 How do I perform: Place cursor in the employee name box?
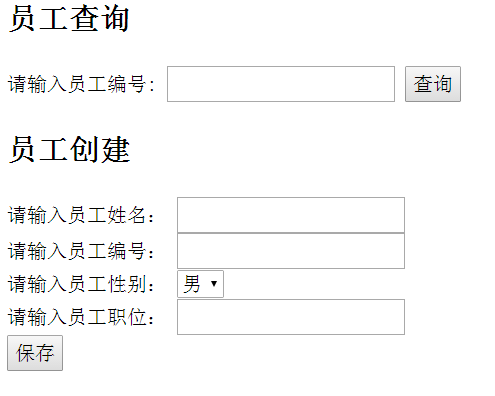[291, 215]
